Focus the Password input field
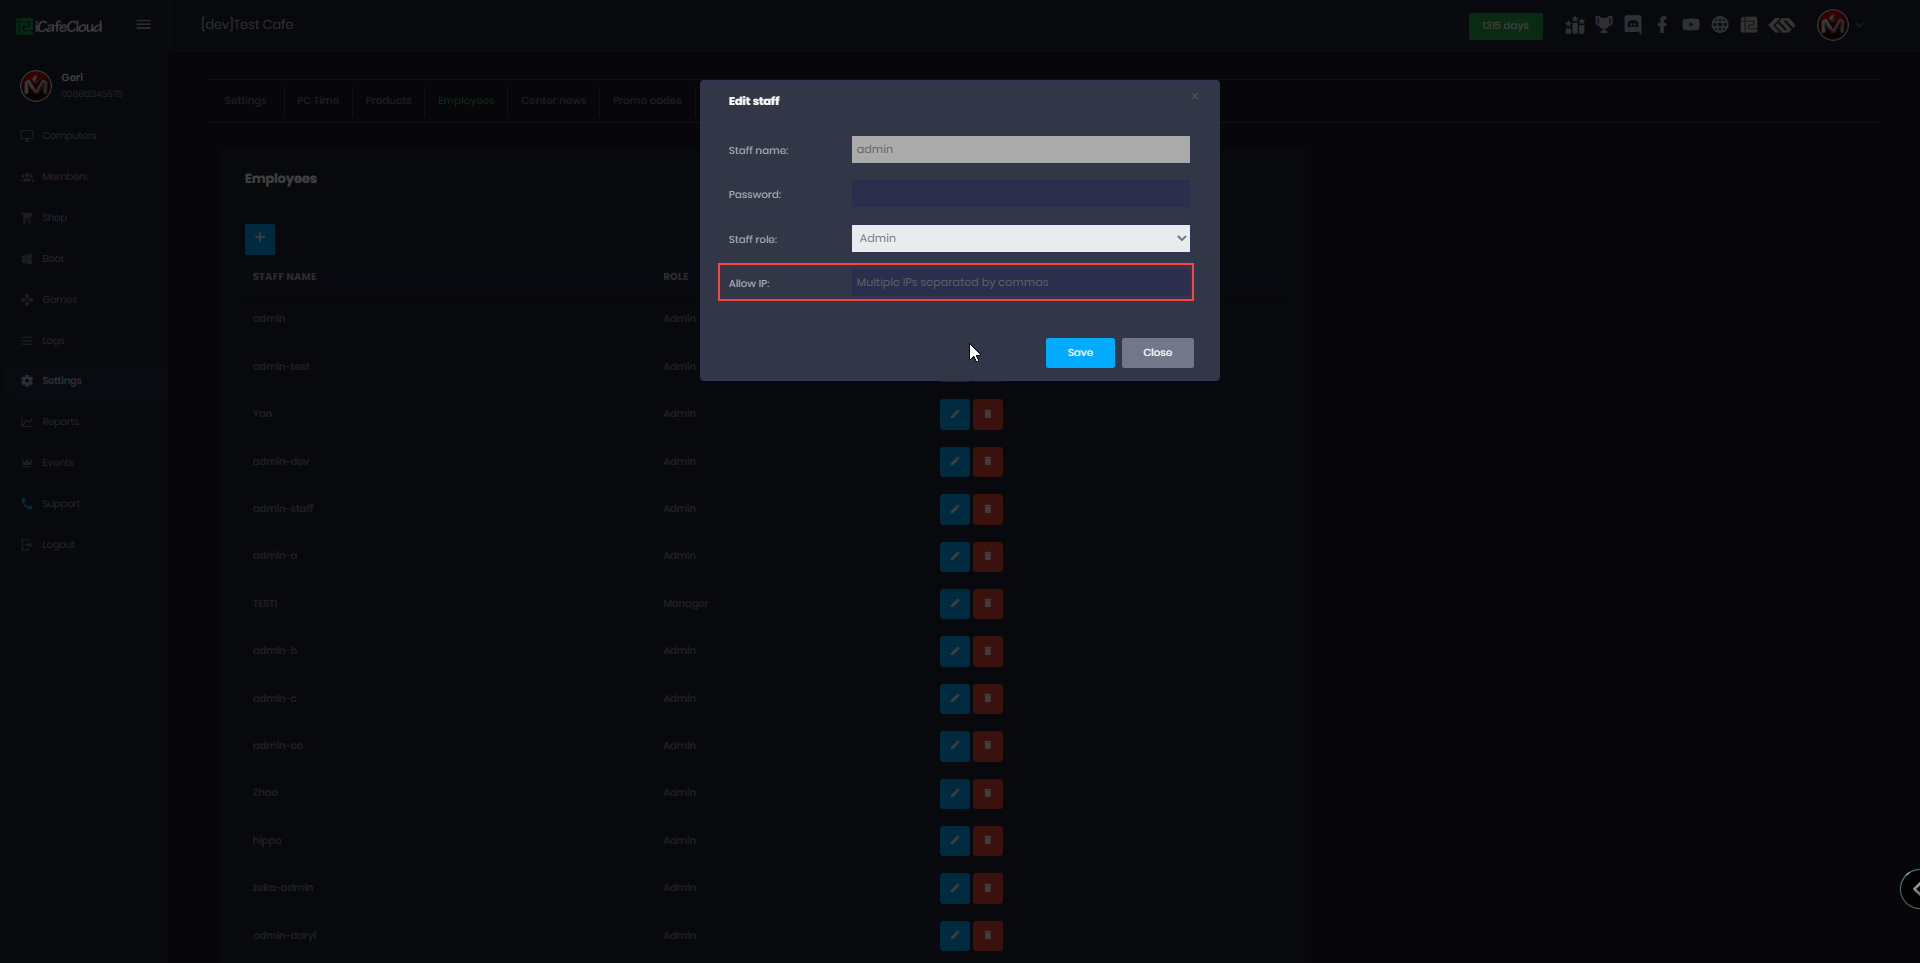1920x963 pixels. pos(1021,194)
